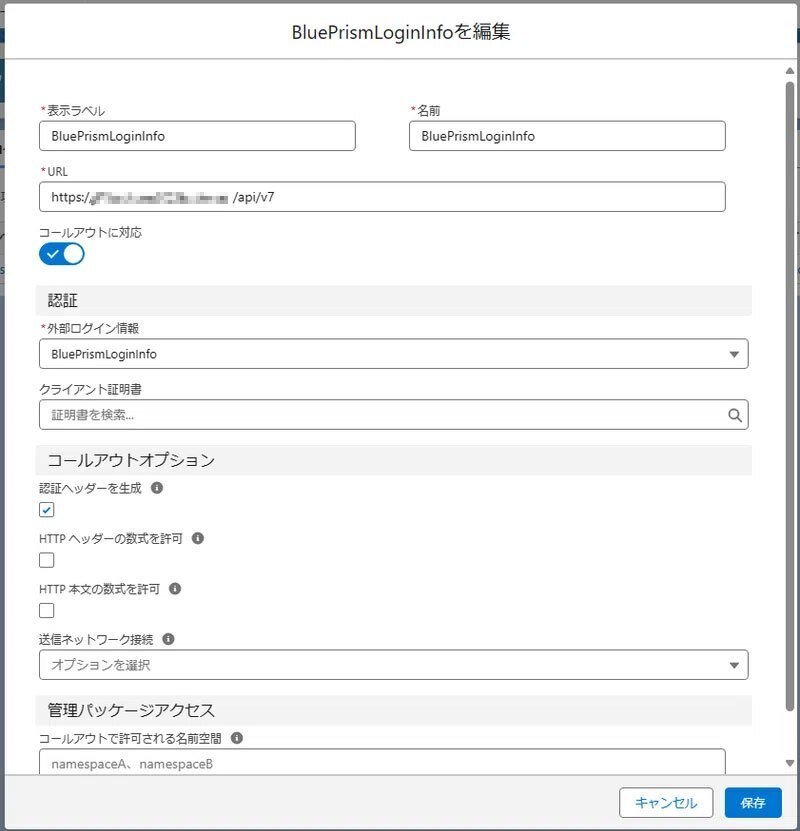Screen dimensions: 800x831
Task: Click the 保存 button
Action: click(753, 802)
